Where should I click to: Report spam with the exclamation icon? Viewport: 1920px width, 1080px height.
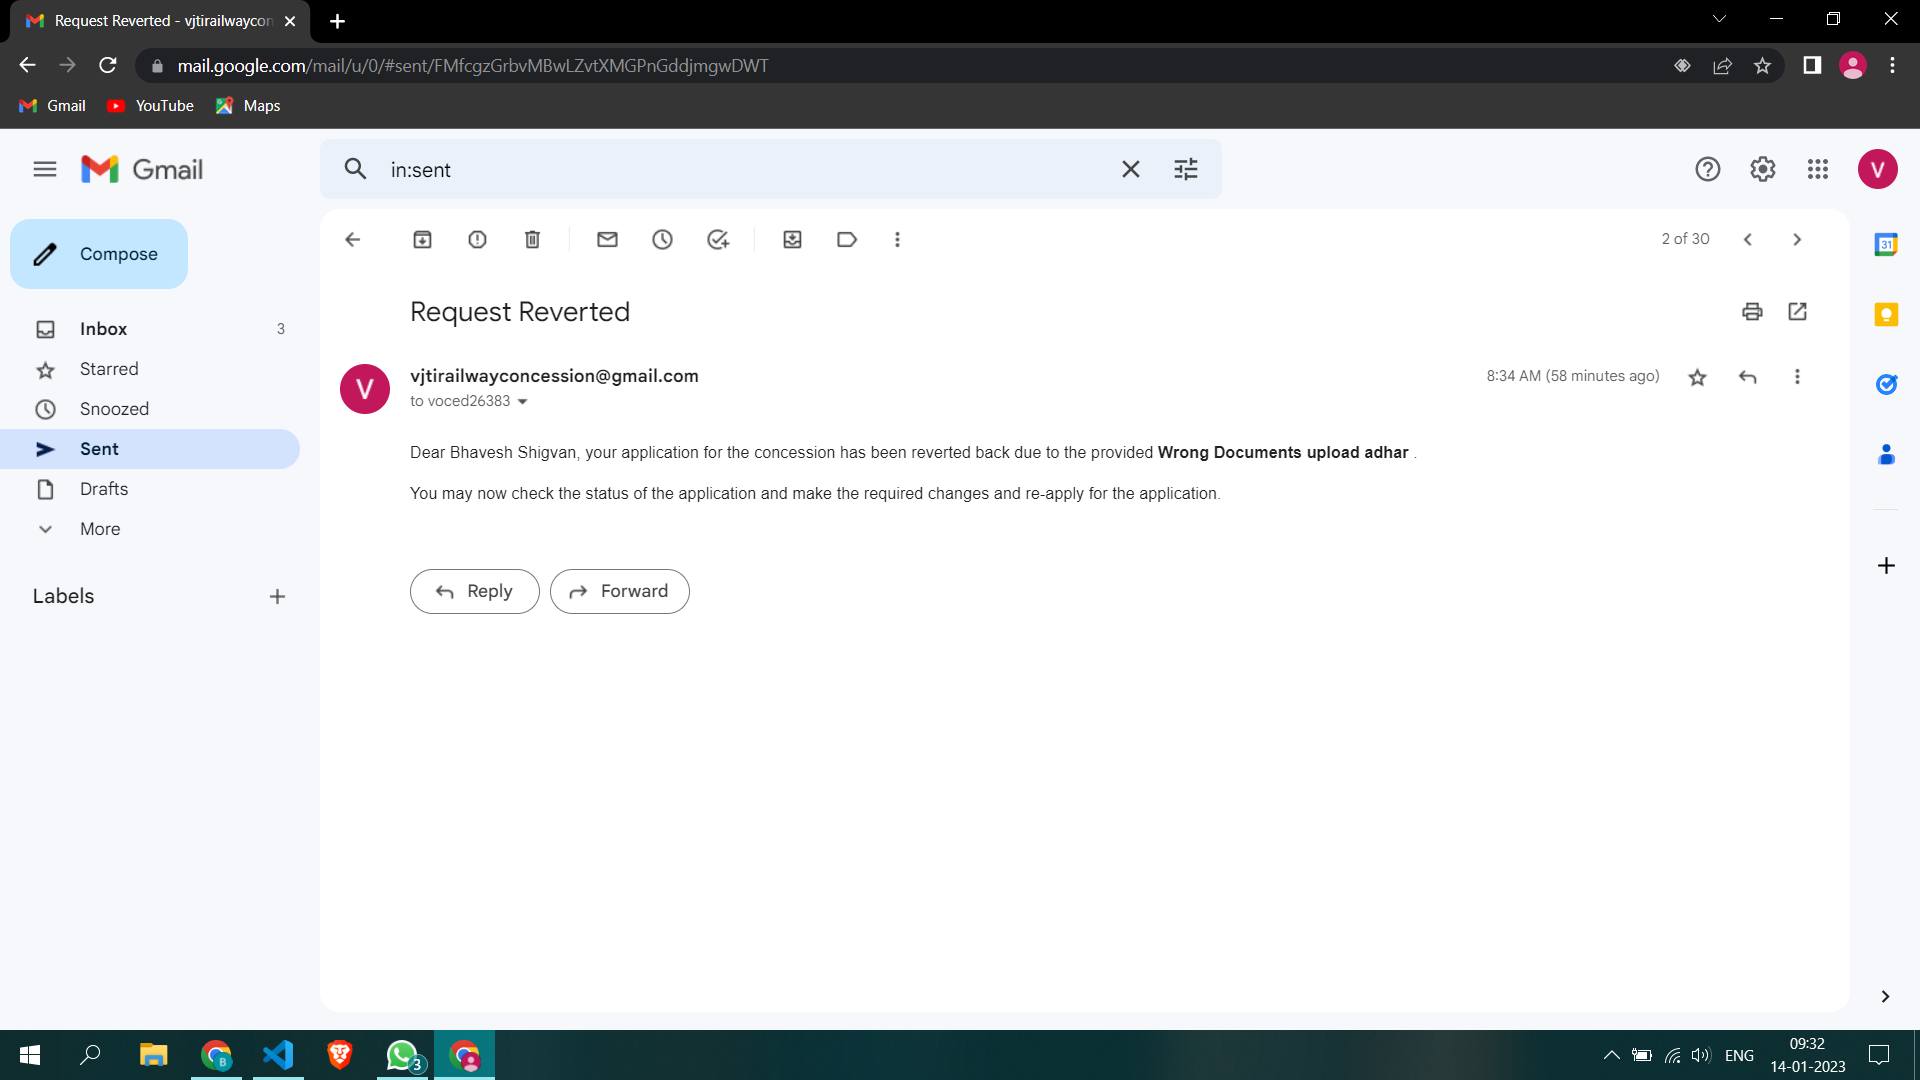point(477,240)
